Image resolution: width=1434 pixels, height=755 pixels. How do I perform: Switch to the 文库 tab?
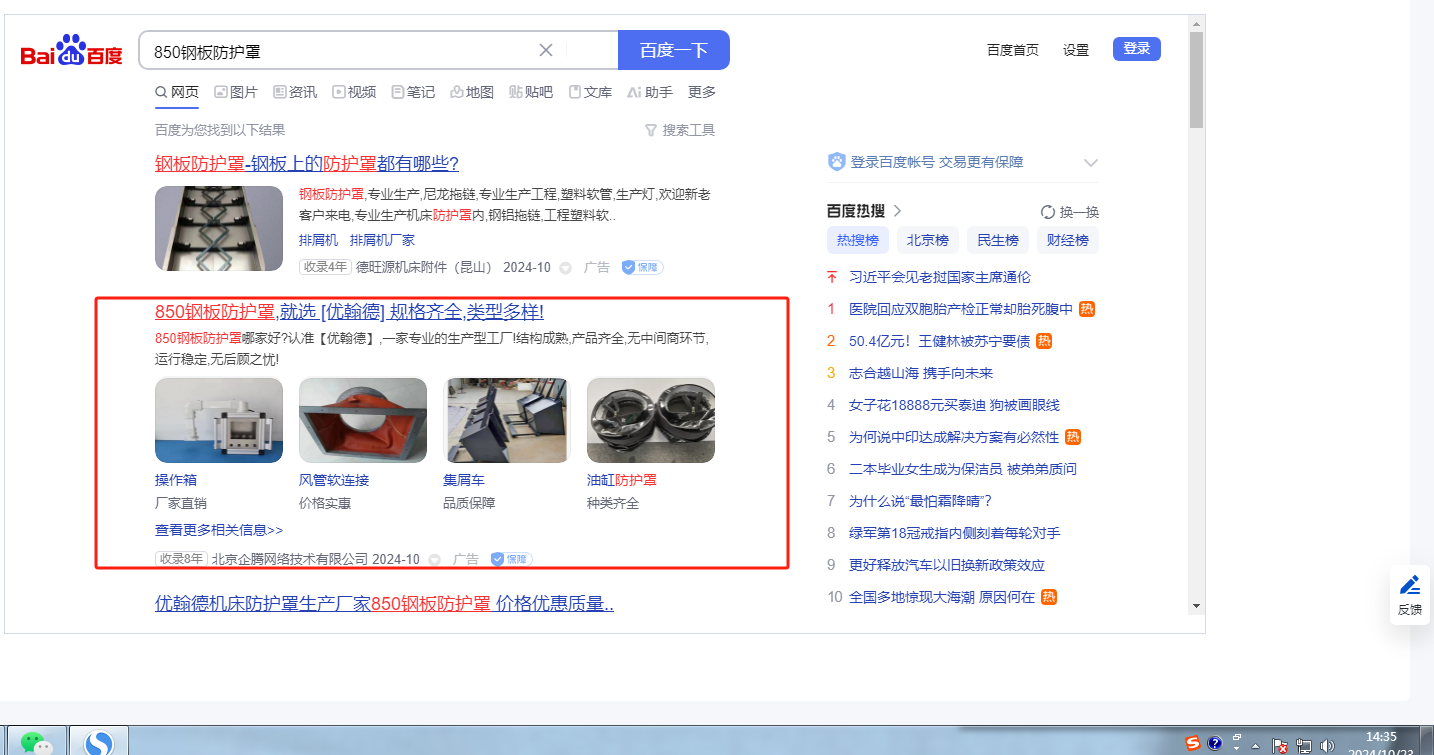coord(590,92)
